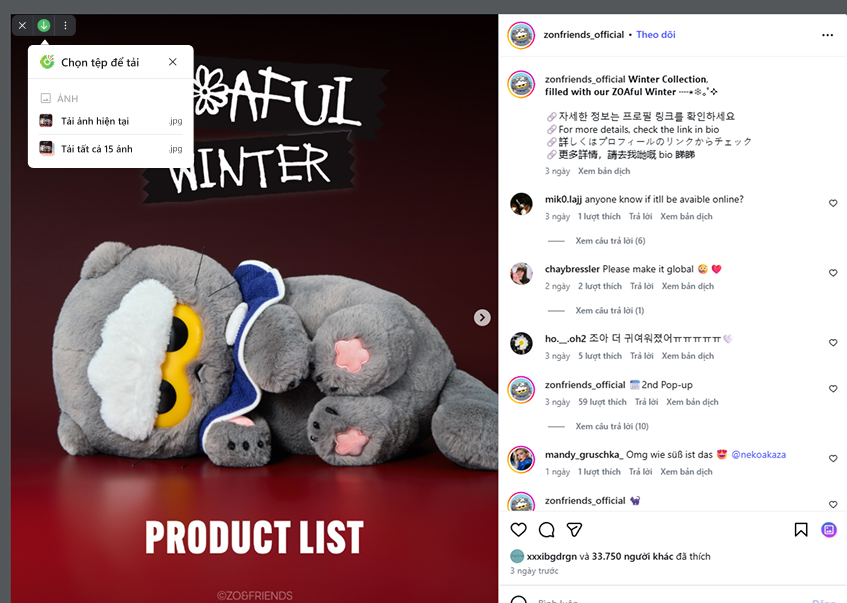Open comments with the speech bubble icon
Image resolution: width=847 pixels, height=603 pixels.
[547, 530]
